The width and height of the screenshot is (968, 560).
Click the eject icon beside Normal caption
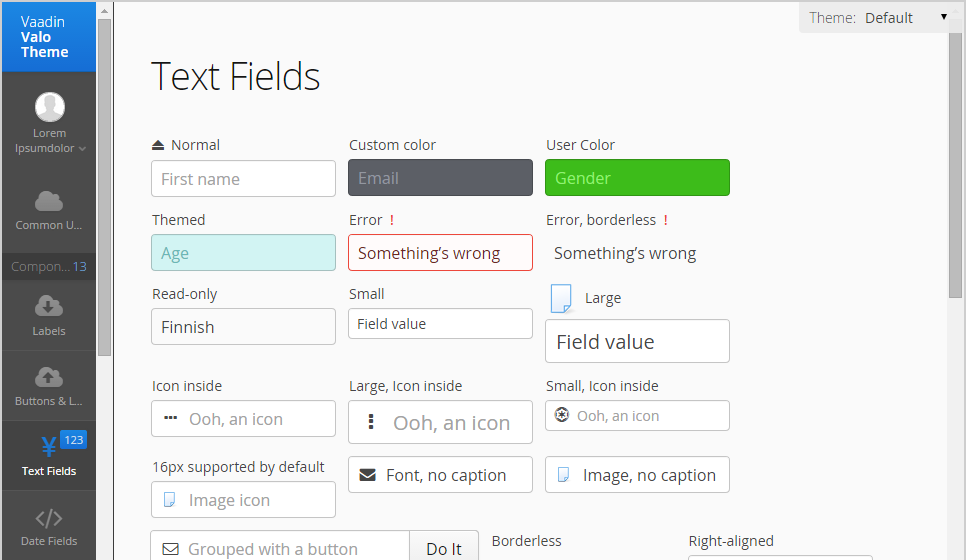coord(158,145)
